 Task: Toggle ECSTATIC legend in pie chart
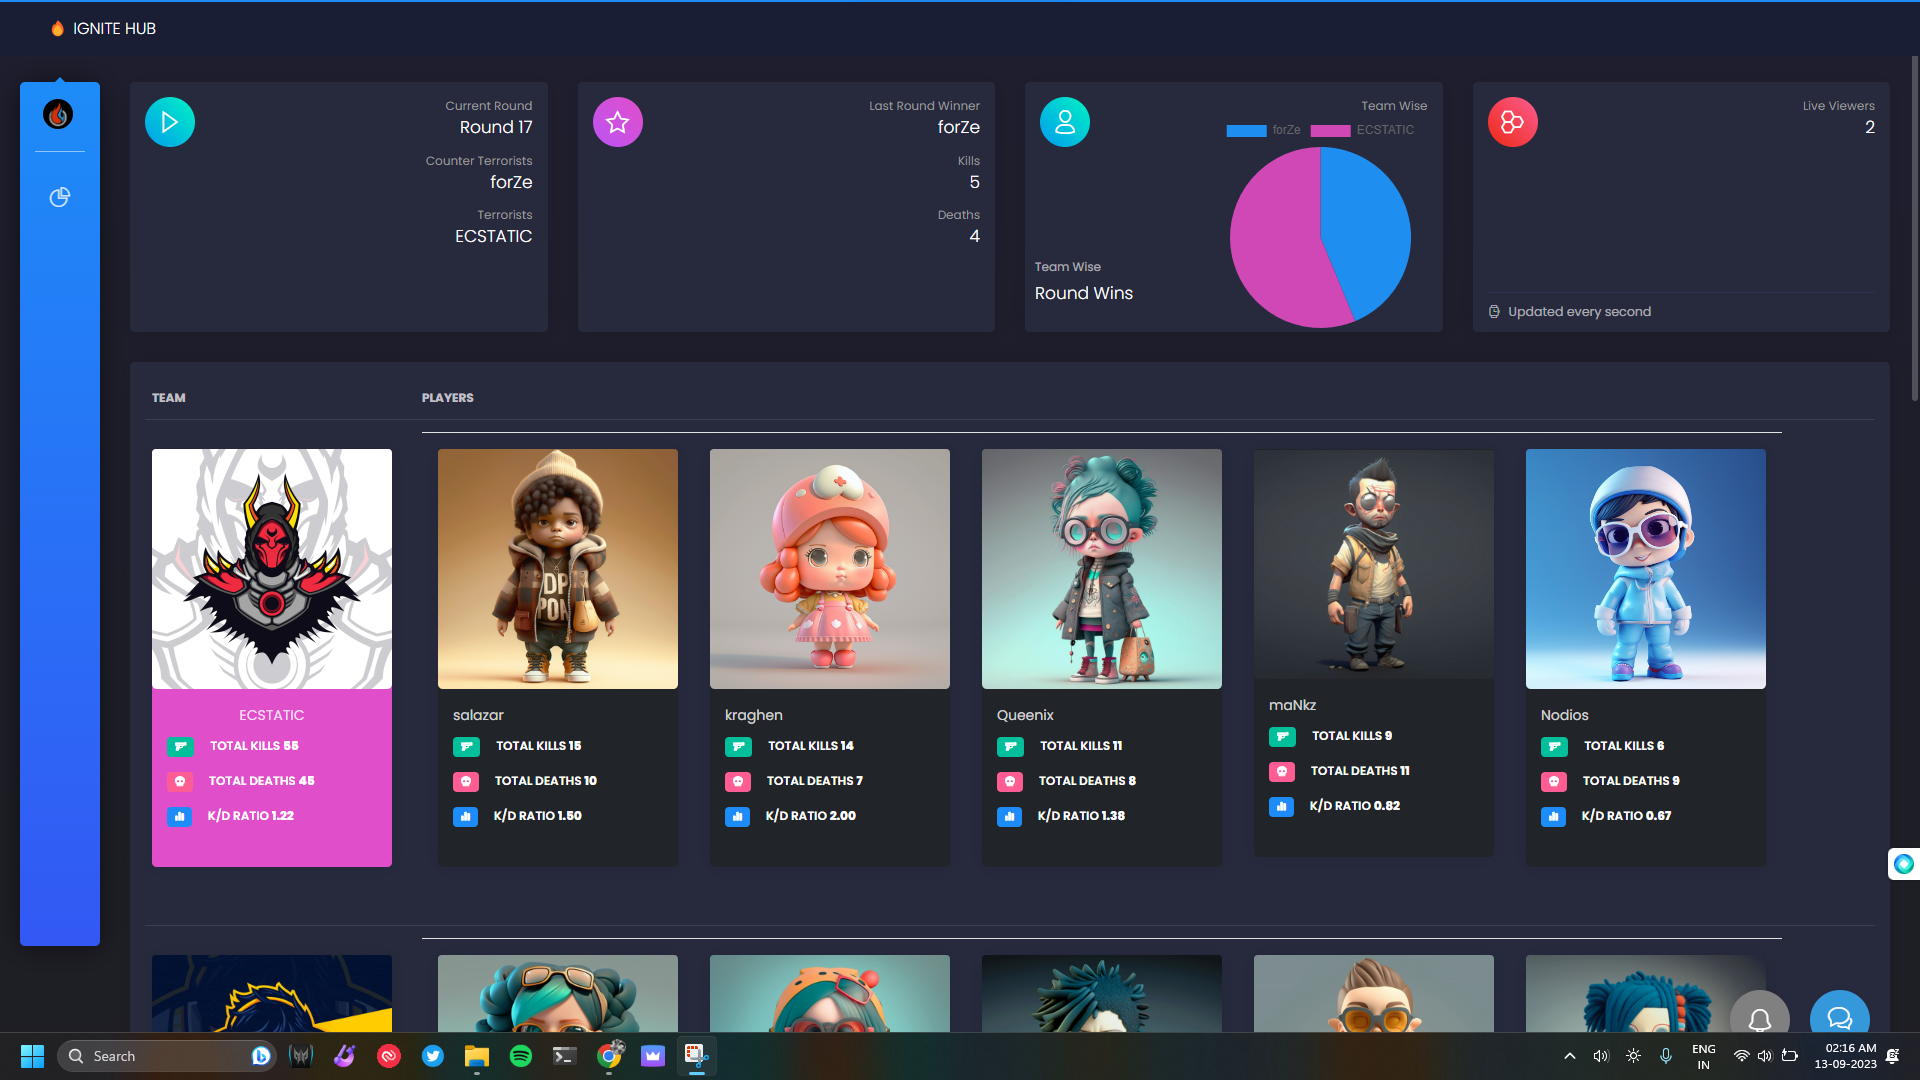click(x=1362, y=130)
